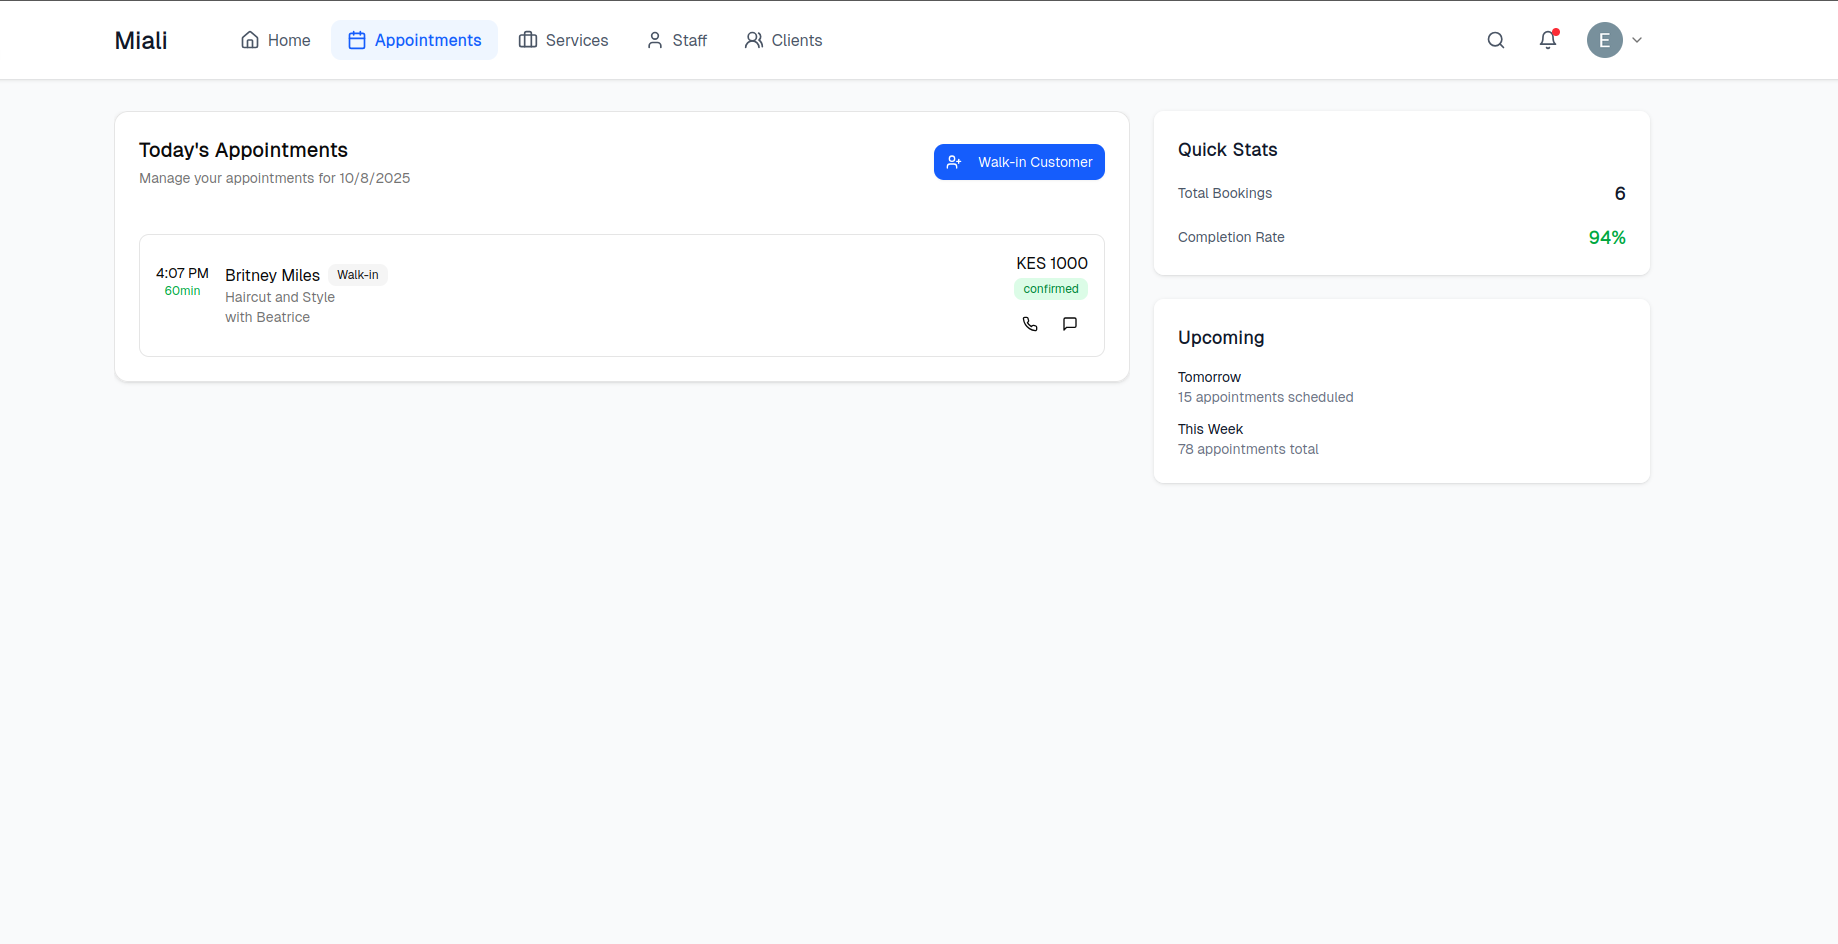Go to Home nav item
This screenshot has width=1838, height=944.
click(276, 40)
